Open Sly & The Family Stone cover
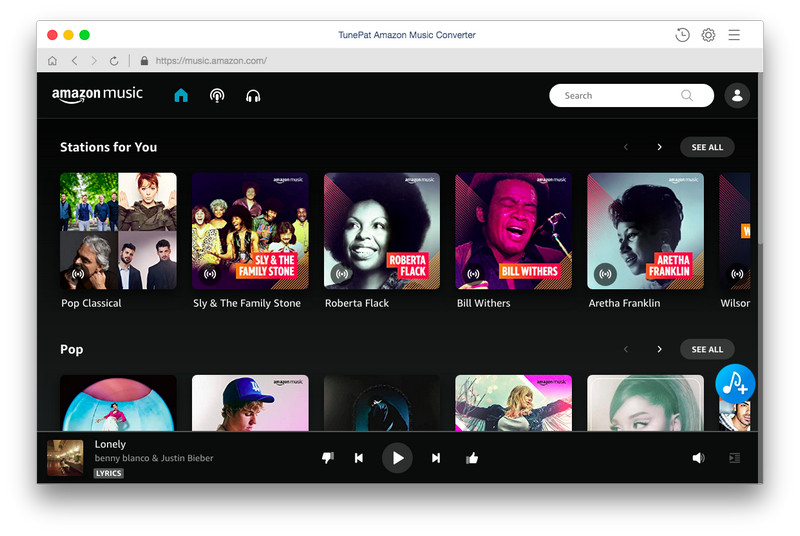800x536 pixels. (x=250, y=231)
